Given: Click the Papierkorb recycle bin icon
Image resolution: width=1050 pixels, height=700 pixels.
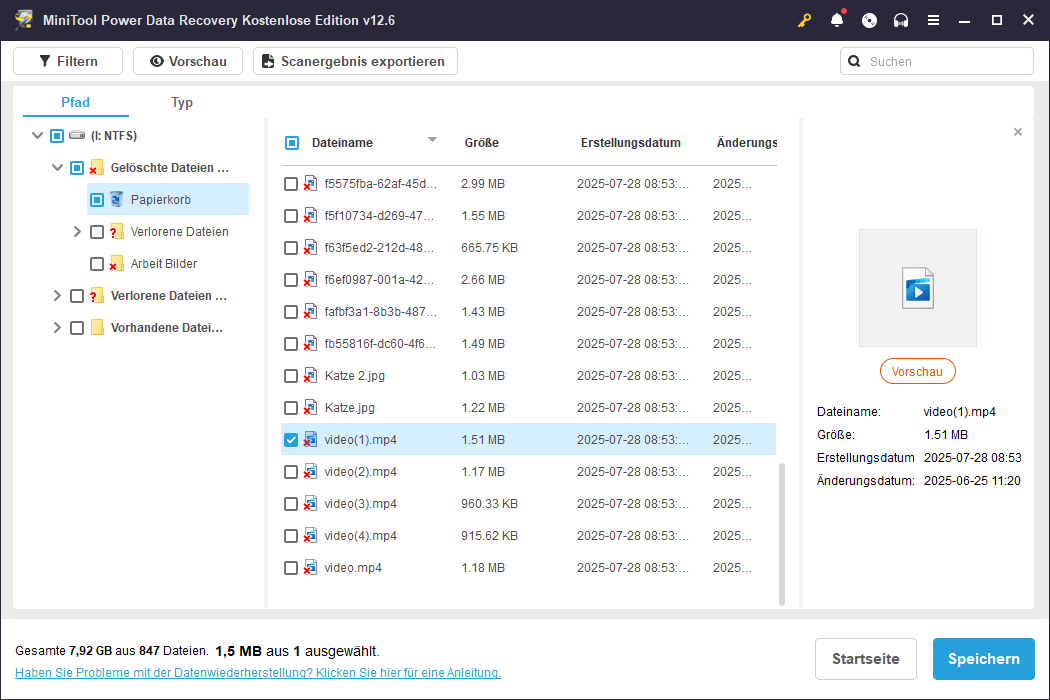Looking at the screenshot, I should tap(117, 199).
